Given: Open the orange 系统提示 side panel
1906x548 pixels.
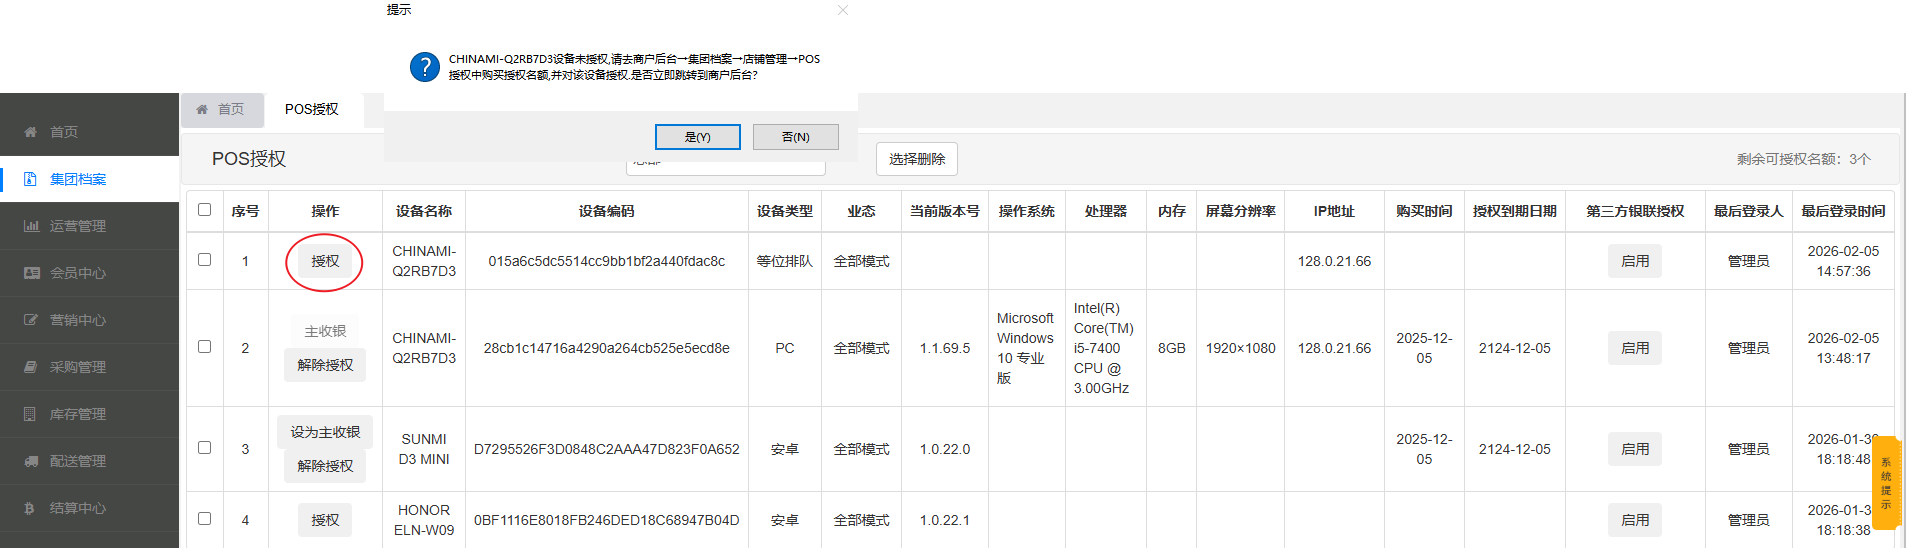Looking at the screenshot, I should [1885, 483].
